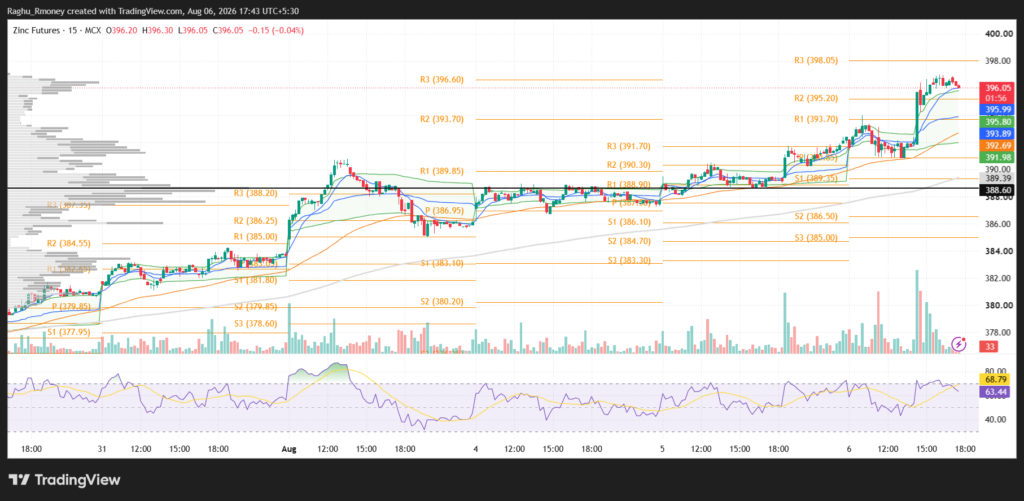The image size is (1024, 501).
Task: Click the S2 (386.50) pivot label
Action: pyautogui.click(x=816, y=216)
